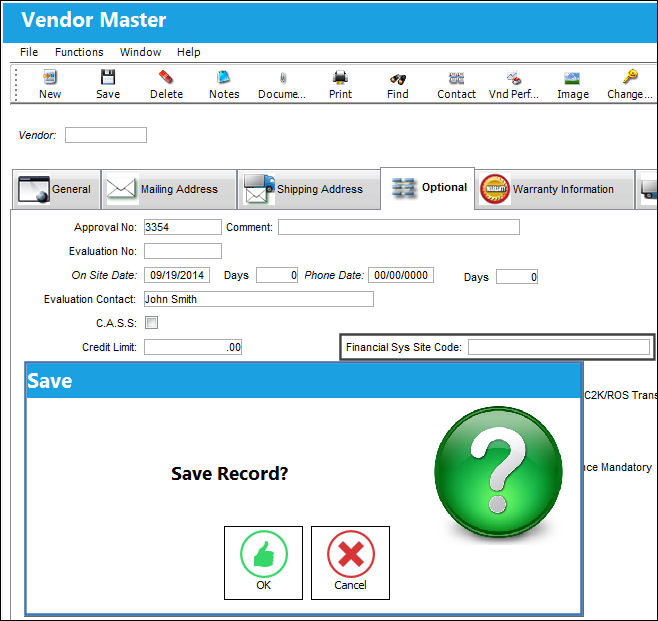Open Notes from the toolbar

[x=224, y=85]
